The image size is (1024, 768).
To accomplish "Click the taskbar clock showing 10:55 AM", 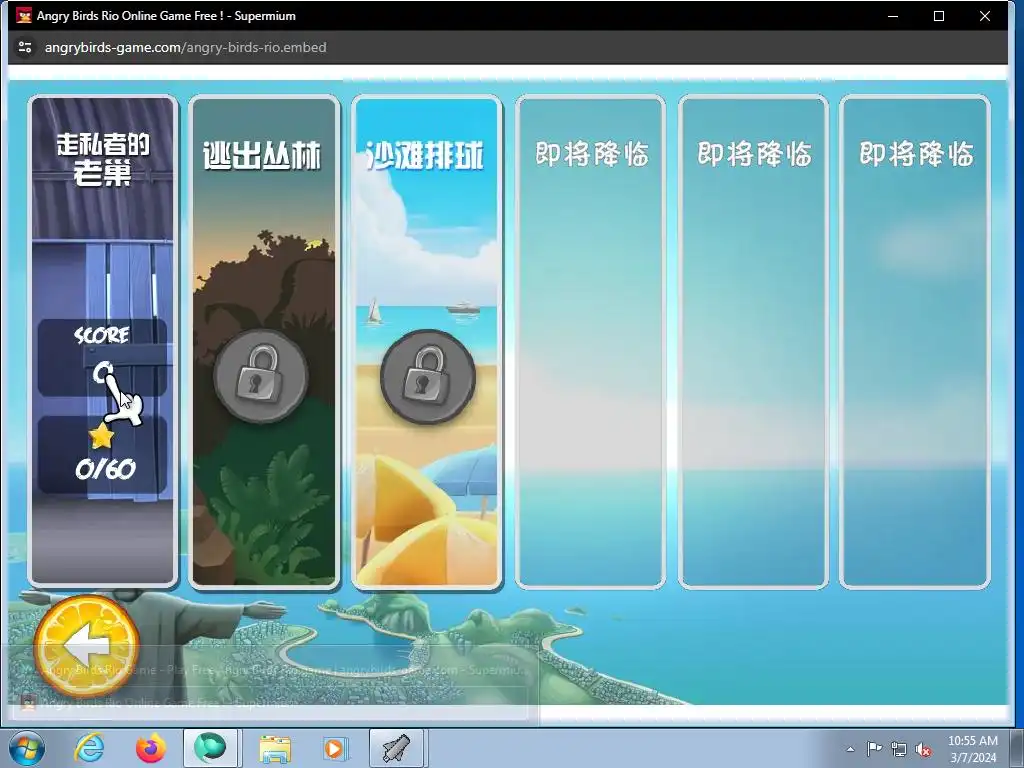I will pos(973,749).
